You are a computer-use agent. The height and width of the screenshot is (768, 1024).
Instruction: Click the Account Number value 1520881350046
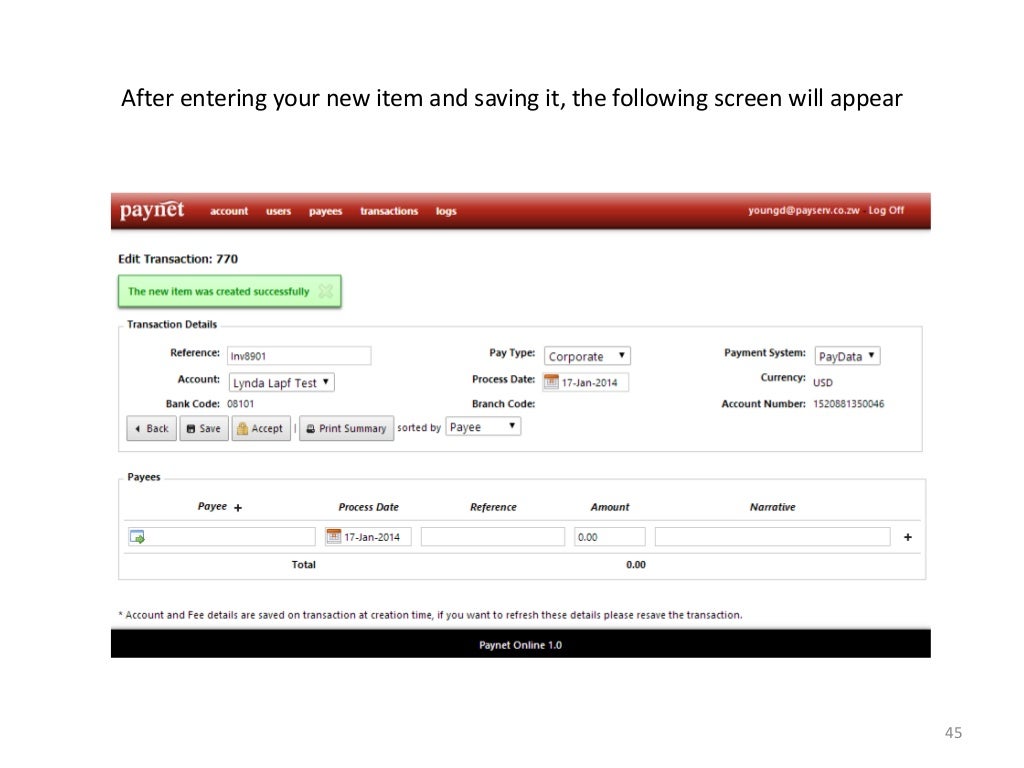click(x=848, y=404)
